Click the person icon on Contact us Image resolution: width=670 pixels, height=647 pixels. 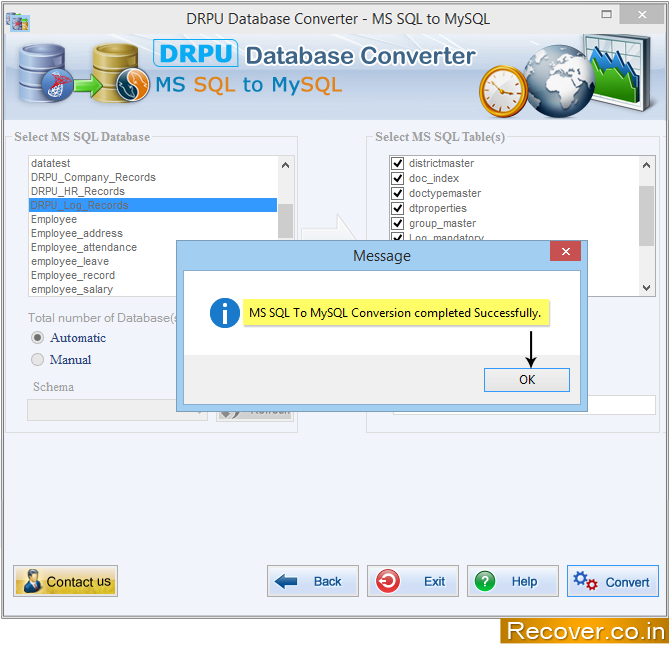(32, 581)
